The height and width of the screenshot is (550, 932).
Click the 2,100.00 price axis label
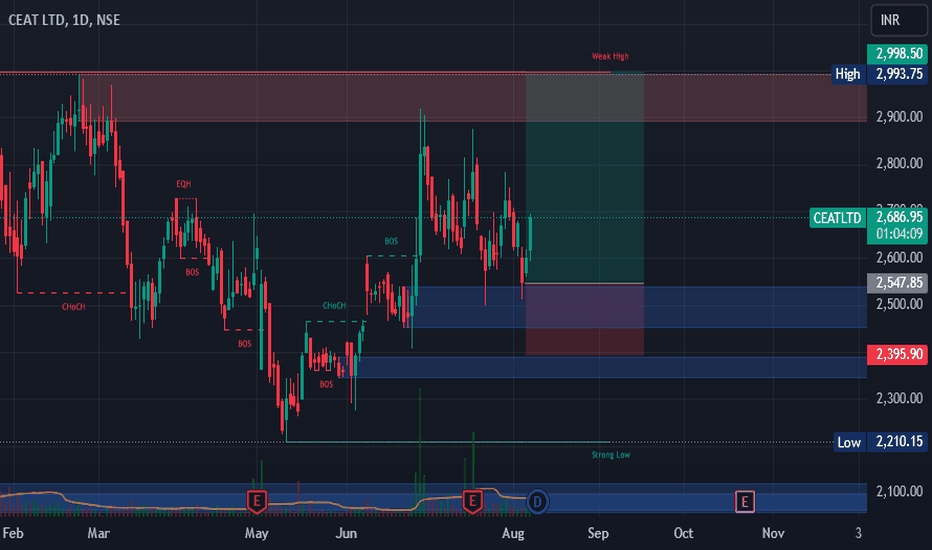(899, 491)
